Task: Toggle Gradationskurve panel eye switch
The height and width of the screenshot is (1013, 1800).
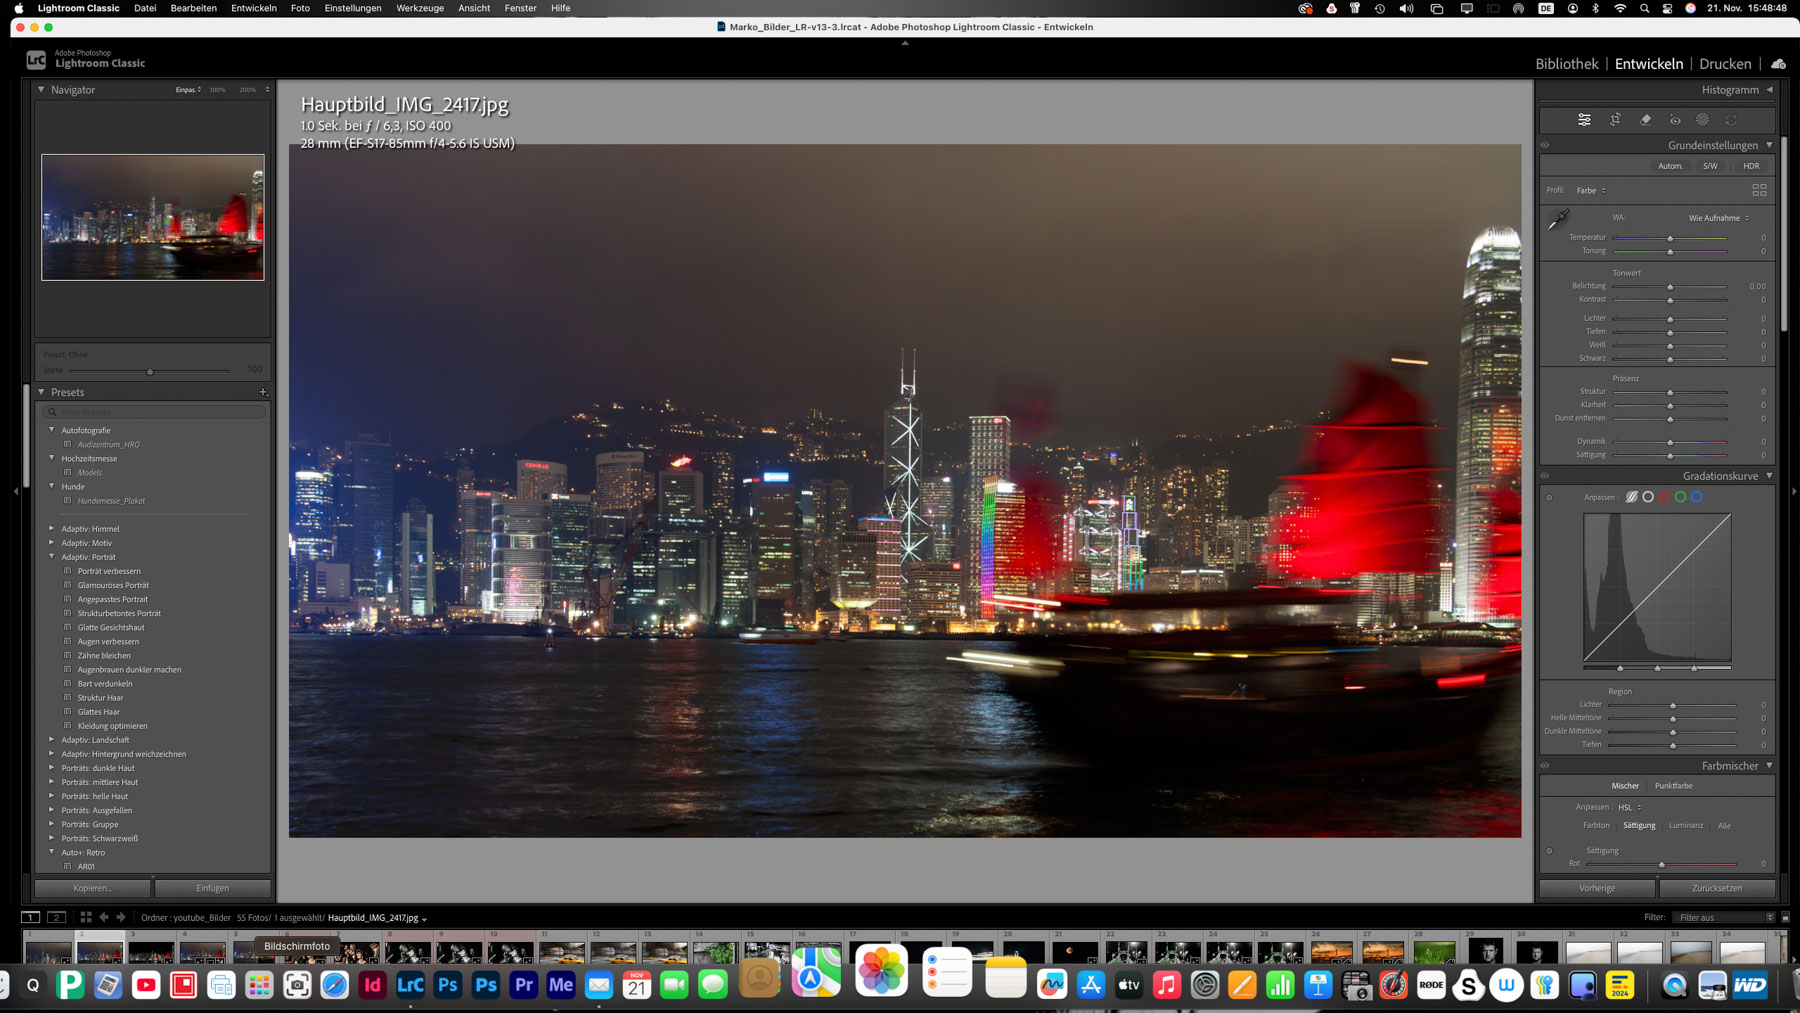Action: (x=1545, y=476)
